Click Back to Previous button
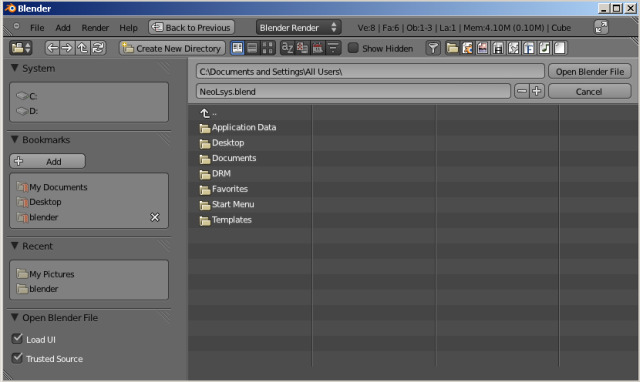The width and height of the screenshot is (640, 382). (x=191, y=27)
